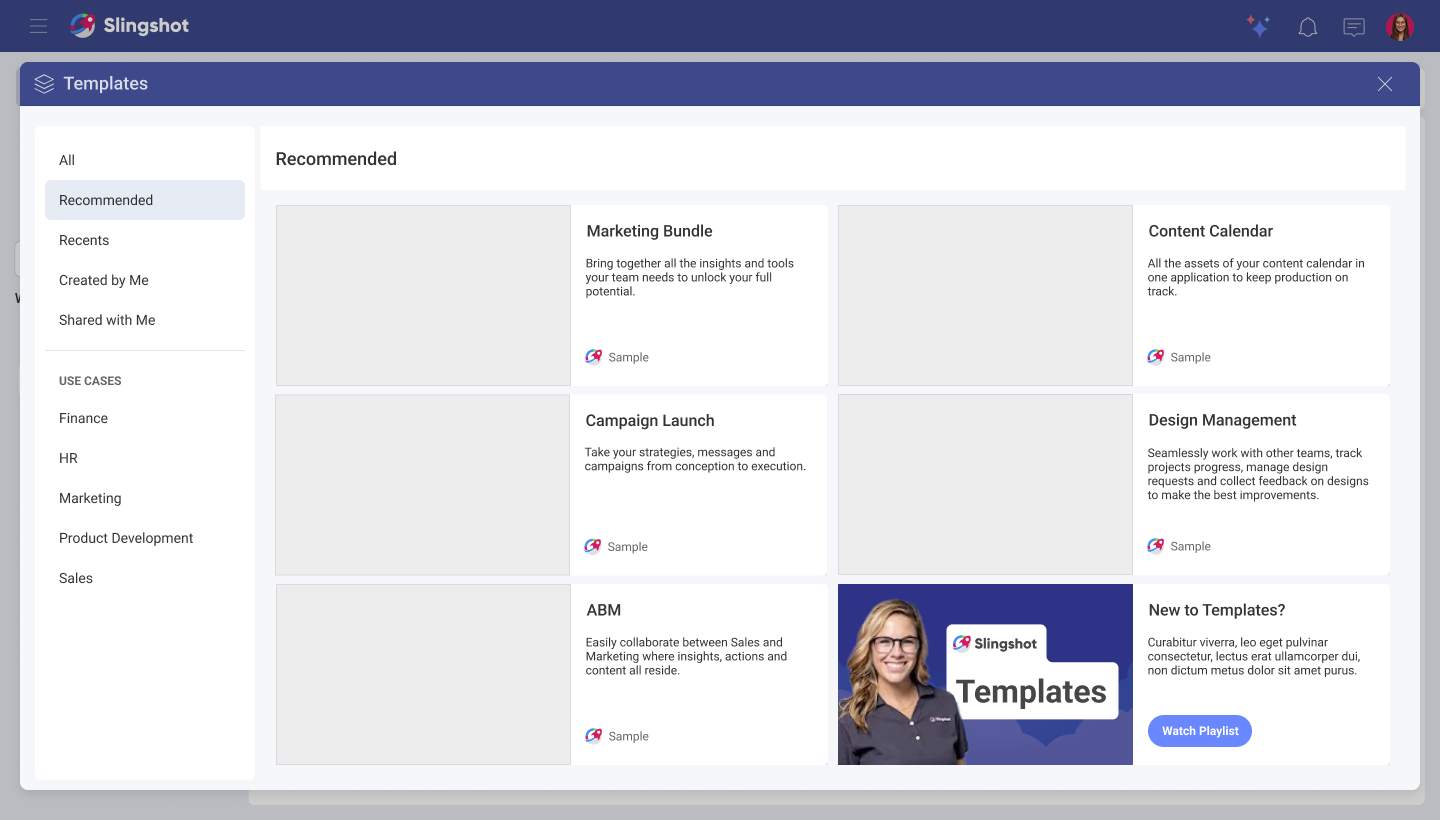Click the 'Curabitur viverra' description paragraph
Image resolution: width=1440 pixels, height=820 pixels.
(x=1254, y=656)
